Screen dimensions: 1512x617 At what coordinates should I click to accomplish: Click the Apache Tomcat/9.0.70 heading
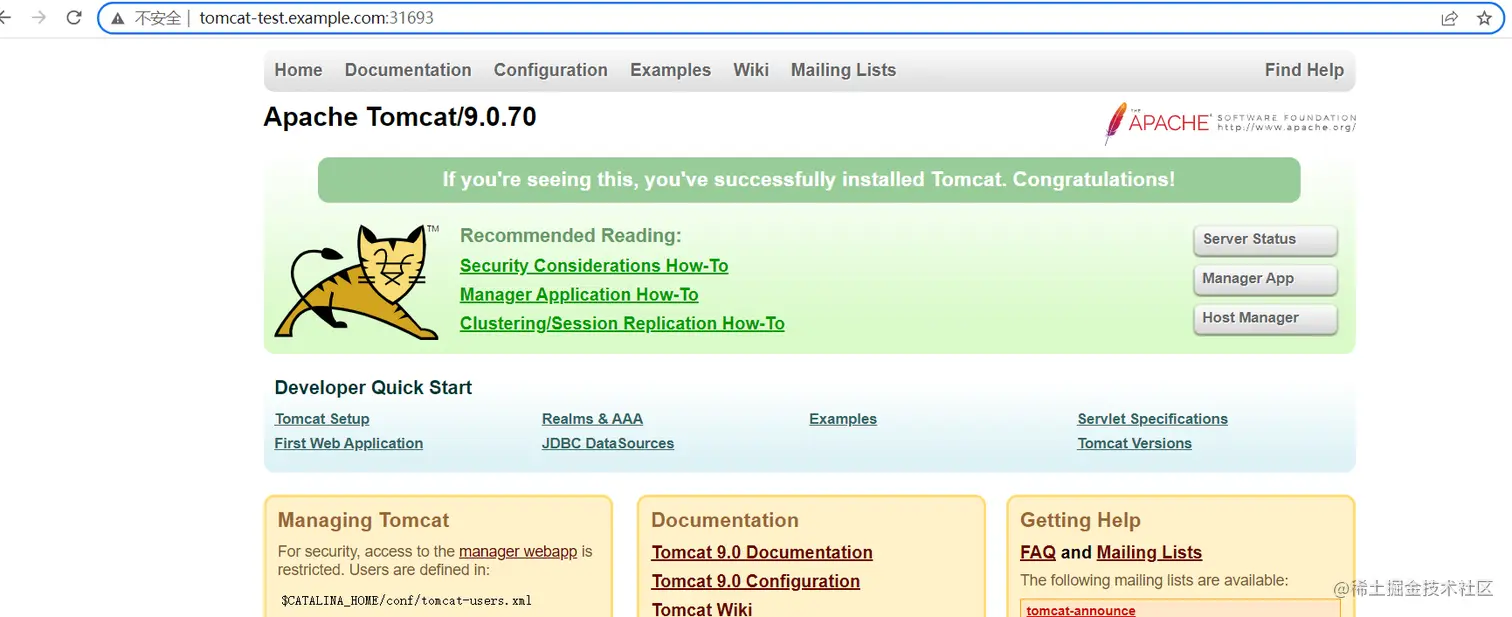pos(400,117)
